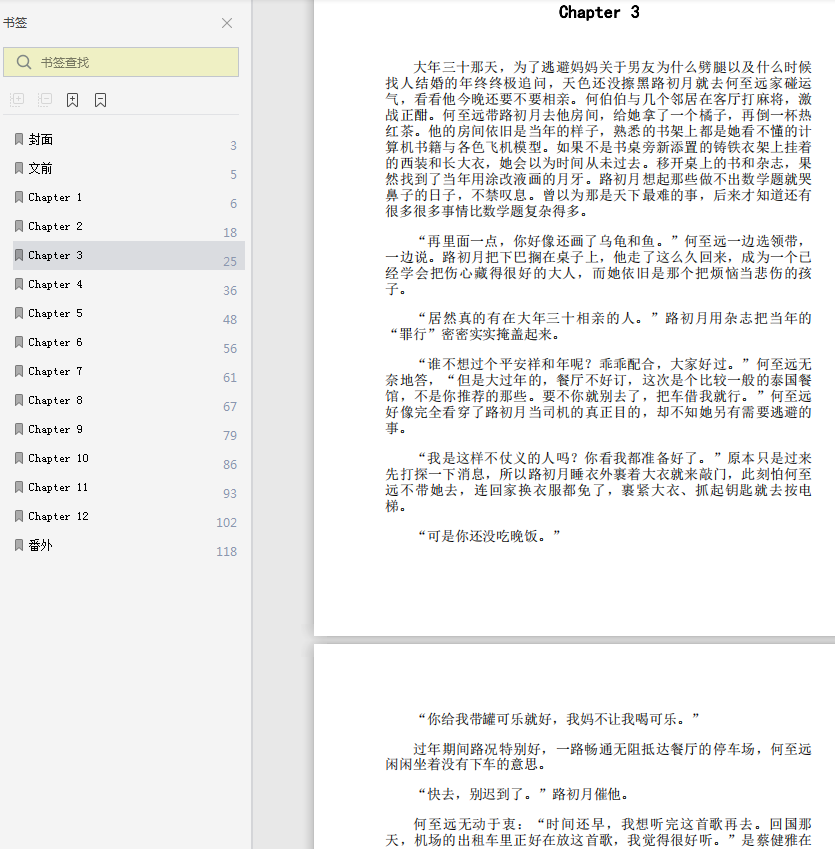Click the bookmark icon beside Chapter 1

(19, 197)
